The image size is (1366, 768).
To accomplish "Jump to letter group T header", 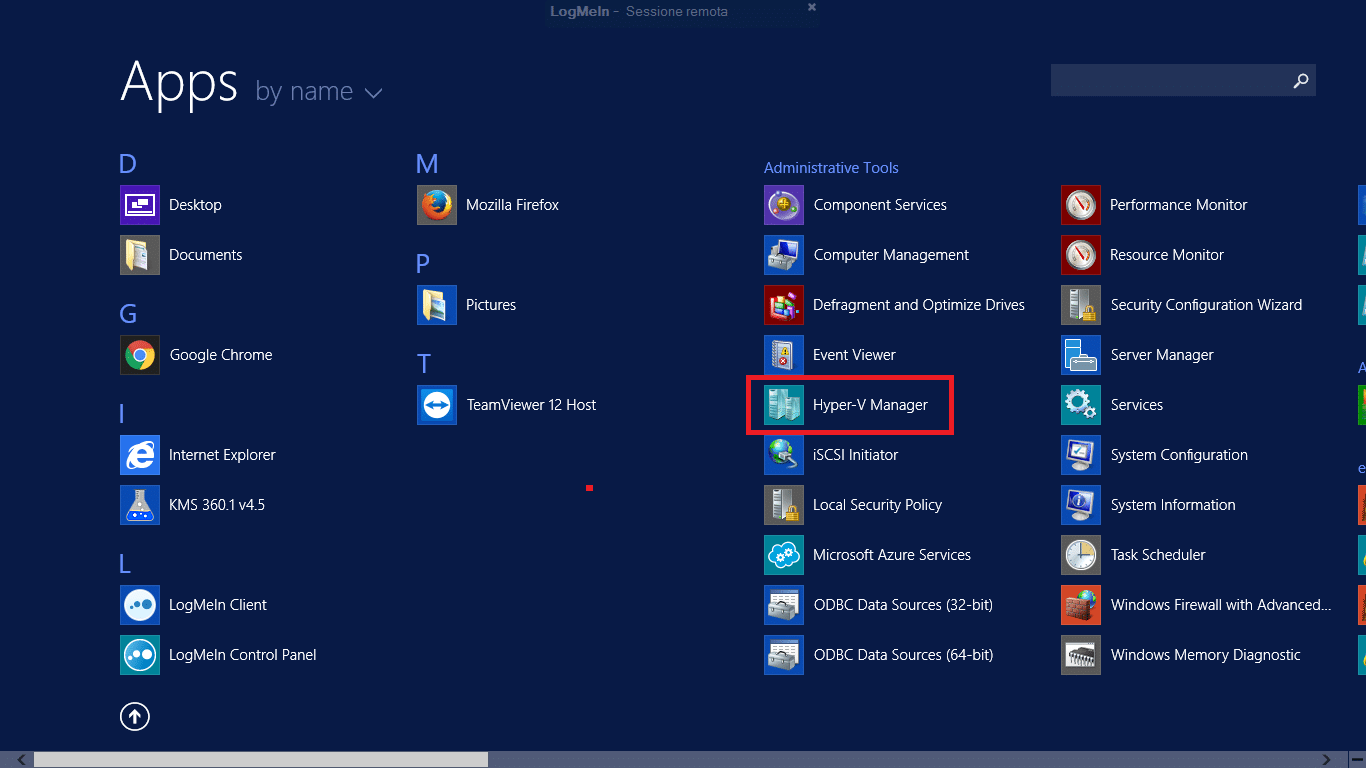I will click(x=424, y=364).
